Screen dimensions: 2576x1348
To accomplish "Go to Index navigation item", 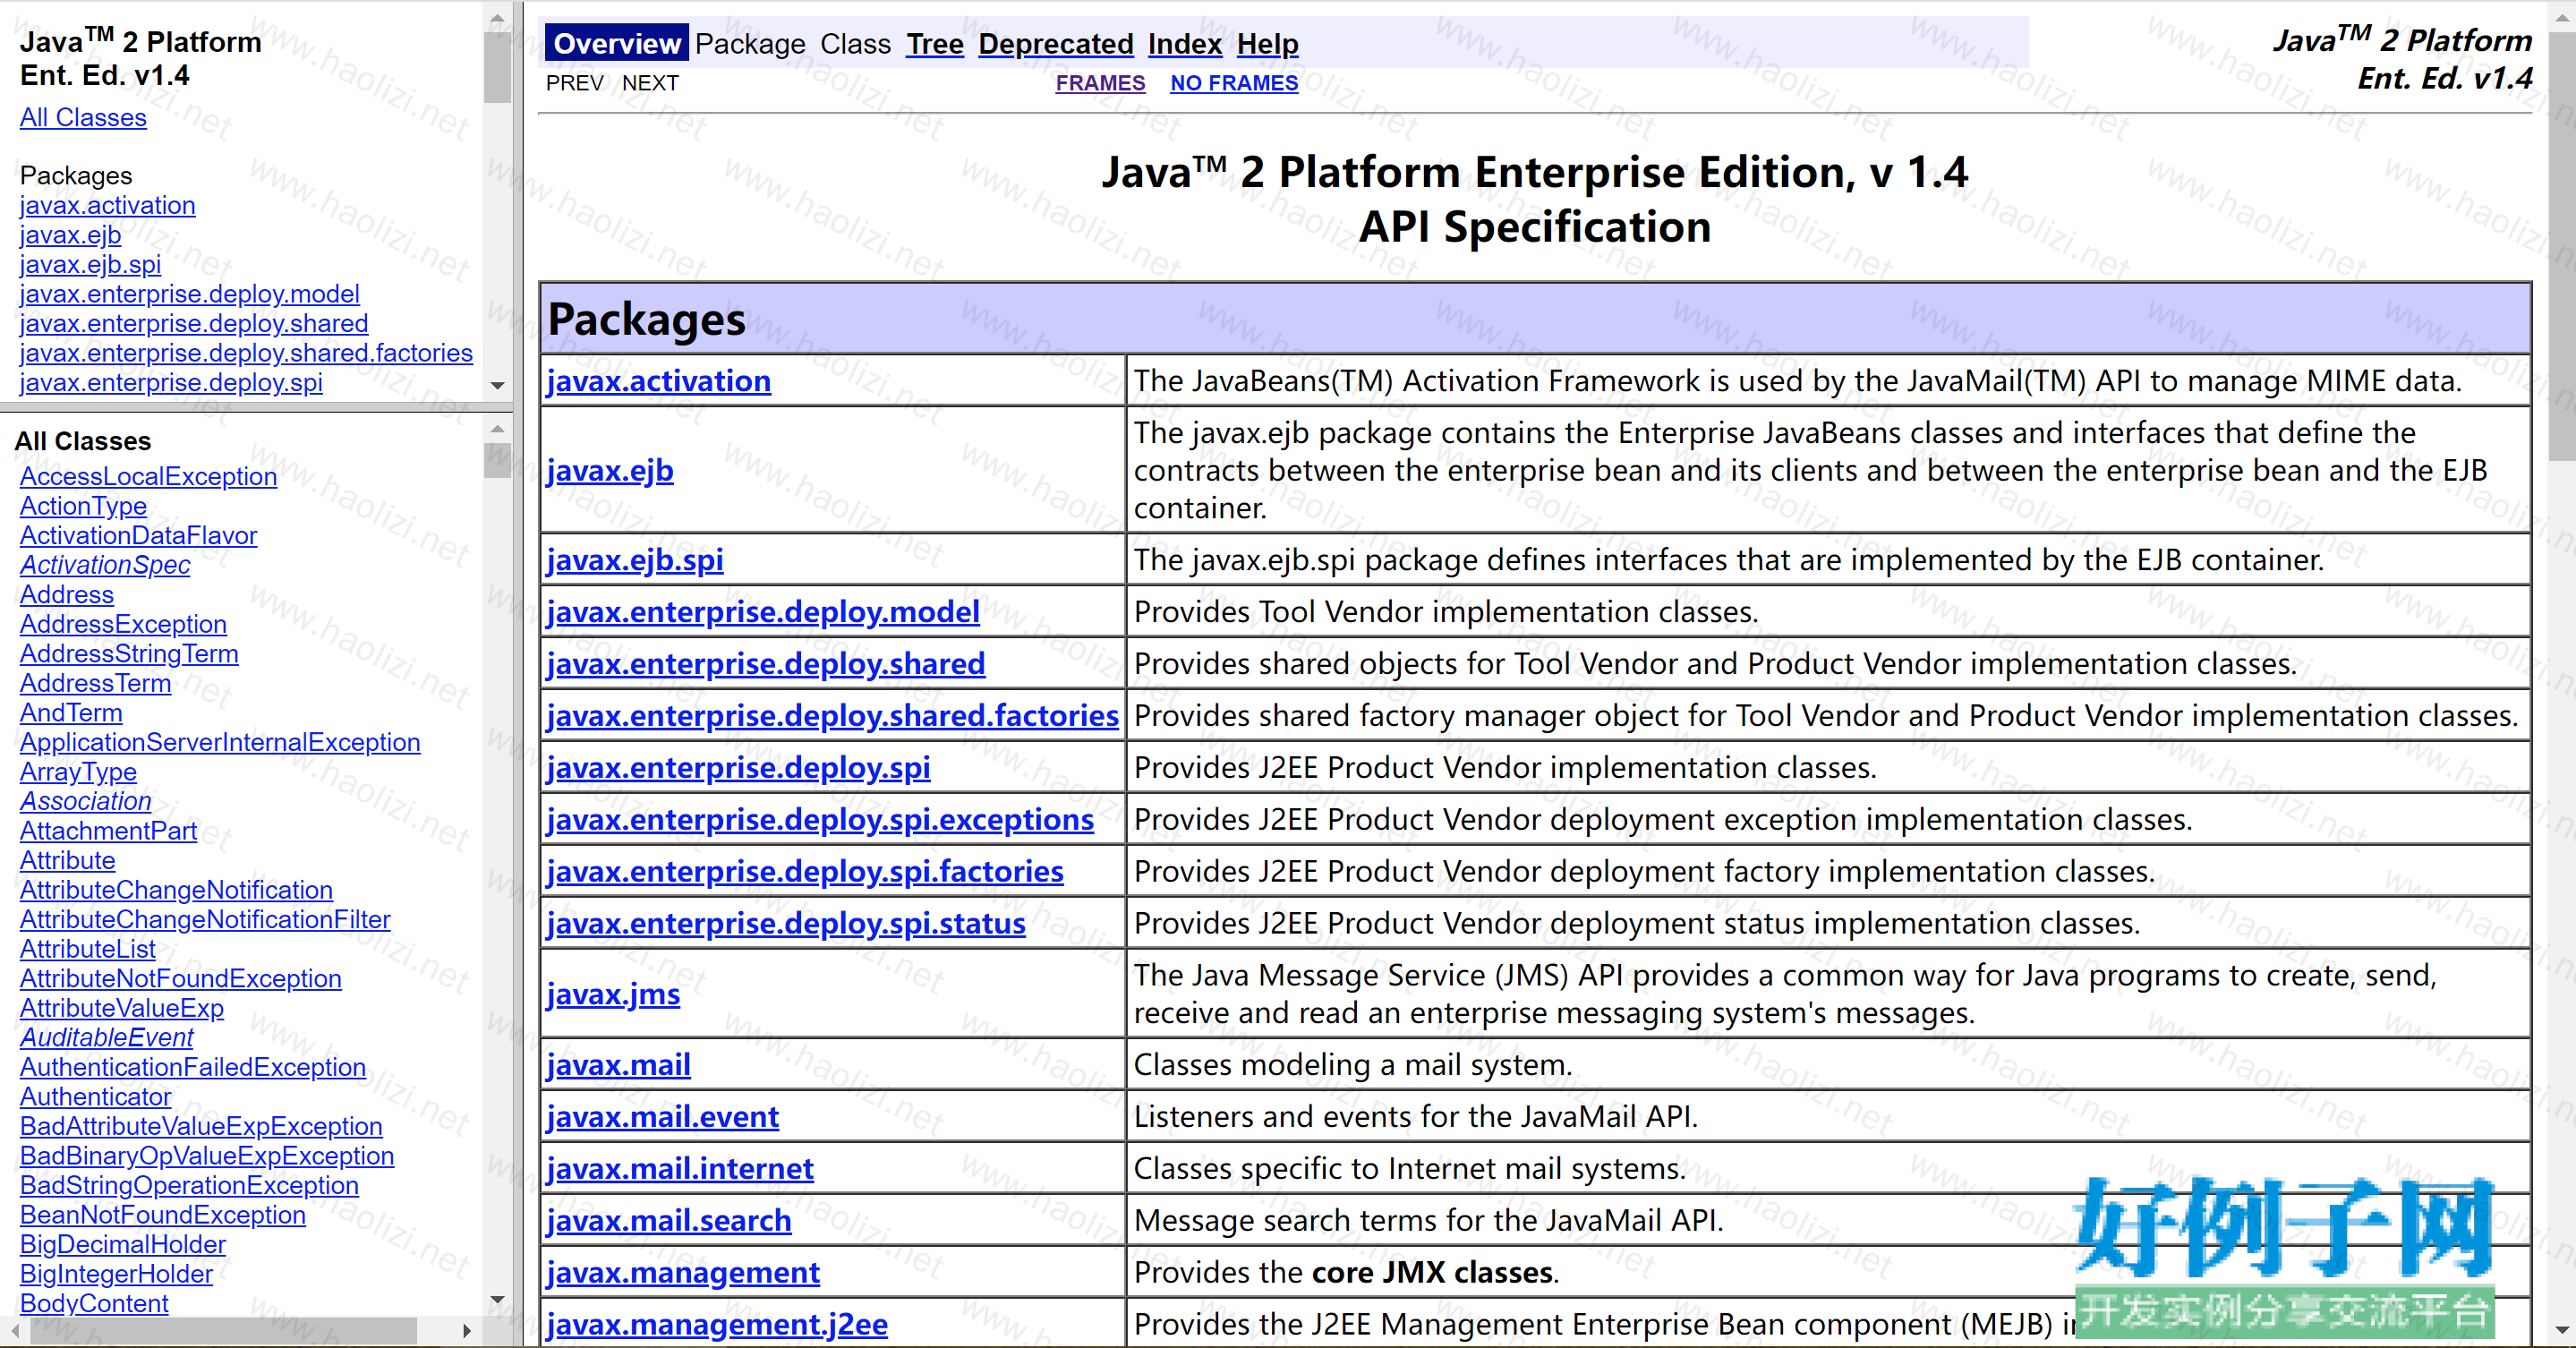I will tap(1184, 44).
